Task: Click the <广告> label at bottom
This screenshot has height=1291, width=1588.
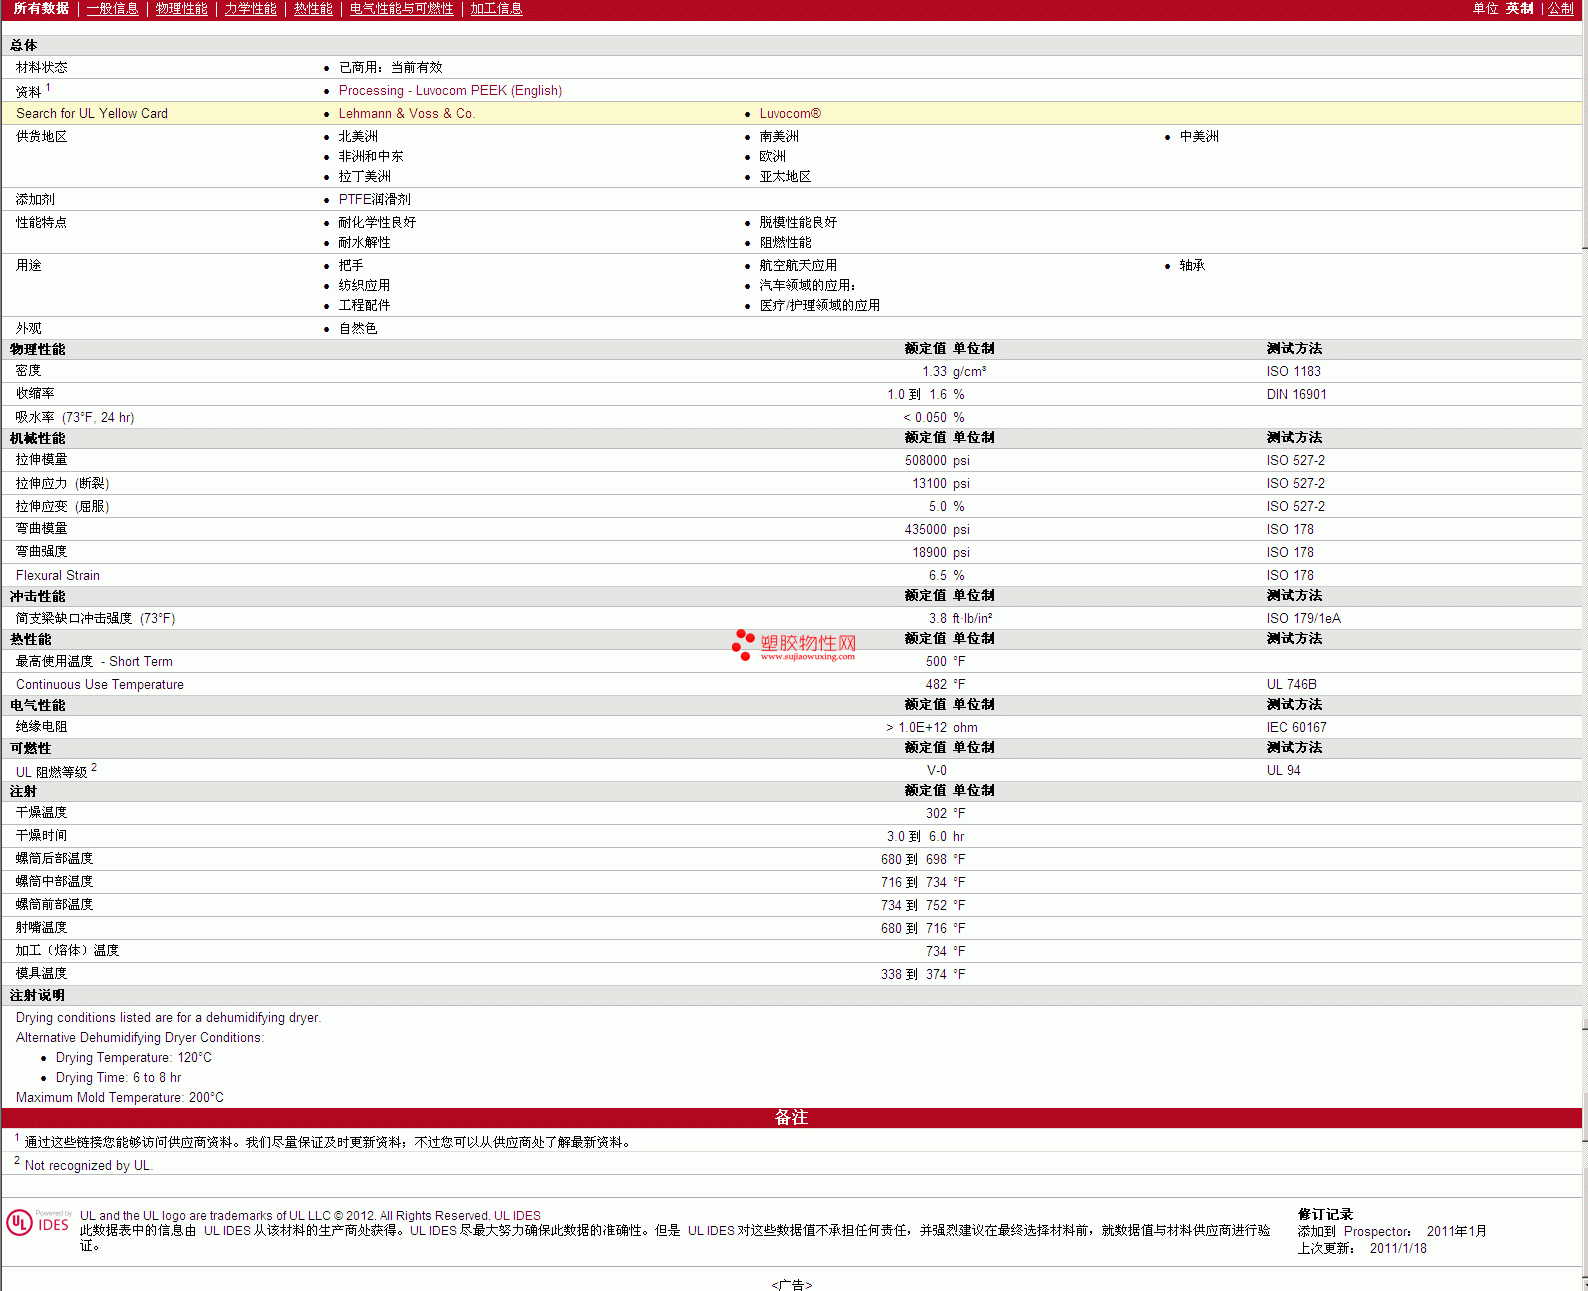Action: coord(792,1285)
